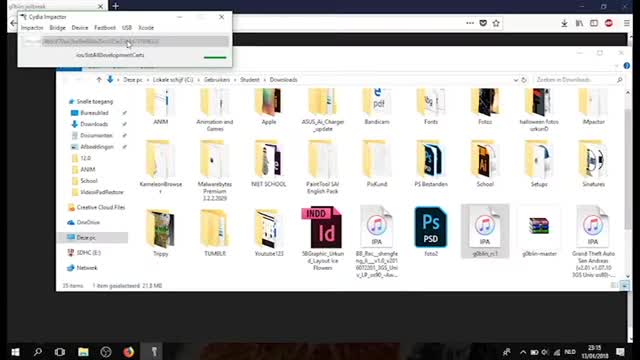Open the ANIM folder in Downloads

[160, 107]
